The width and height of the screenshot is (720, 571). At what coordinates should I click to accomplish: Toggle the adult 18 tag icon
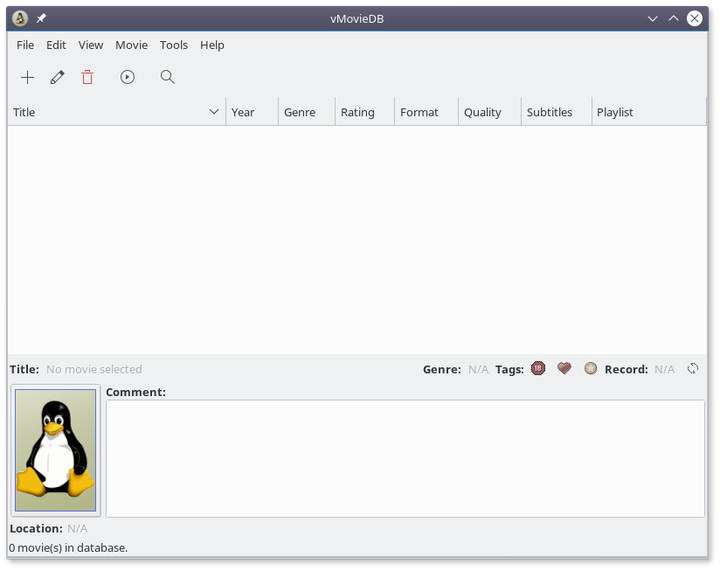[x=538, y=369]
